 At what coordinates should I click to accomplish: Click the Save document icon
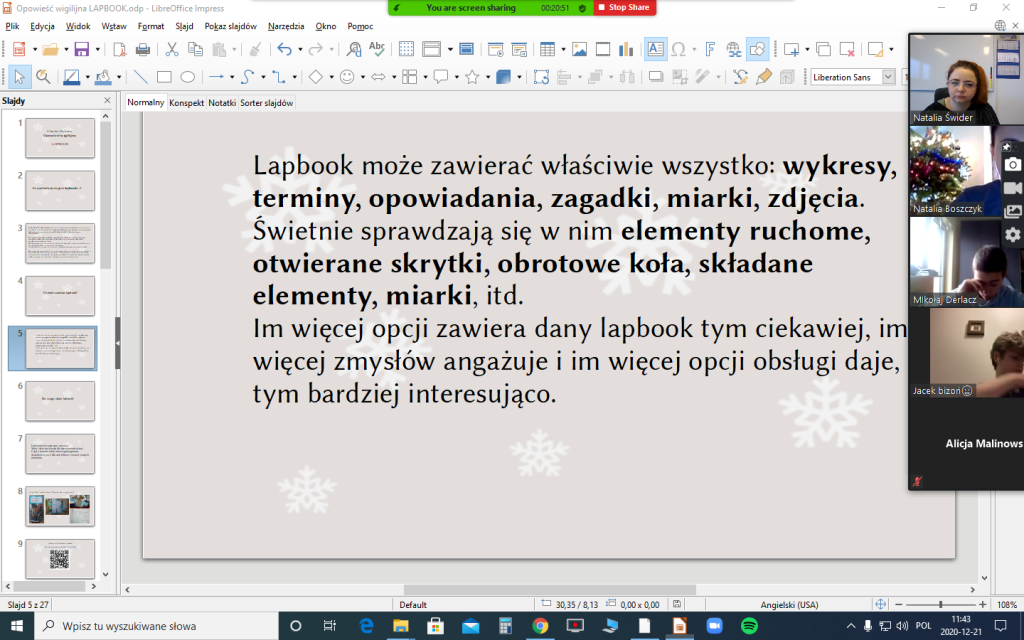(81, 49)
